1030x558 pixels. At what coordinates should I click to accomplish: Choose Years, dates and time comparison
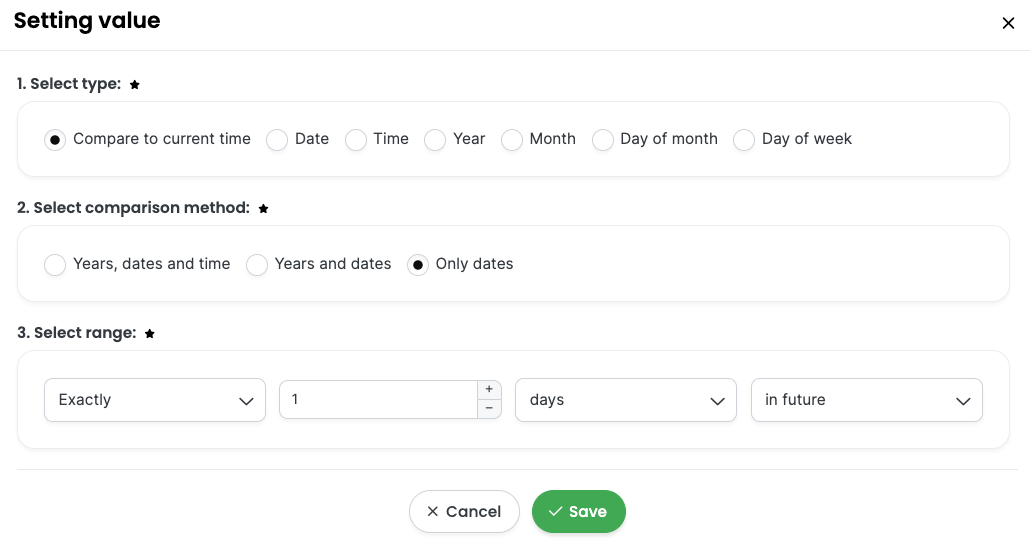click(55, 264)
